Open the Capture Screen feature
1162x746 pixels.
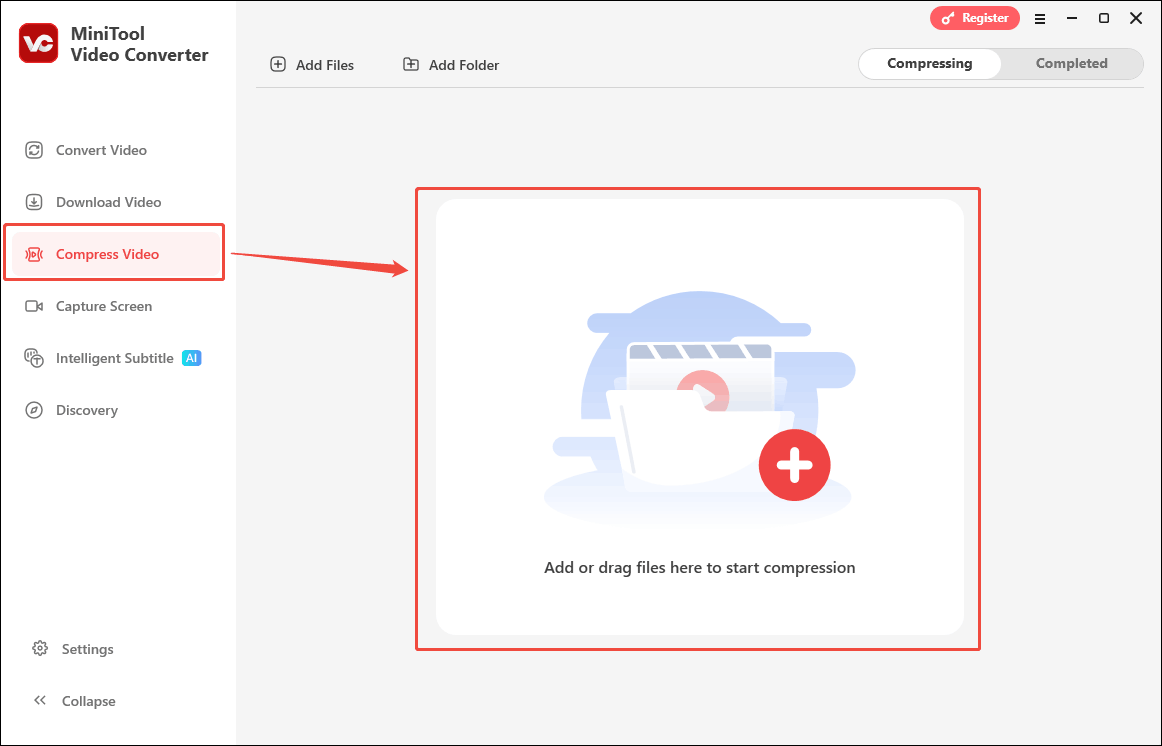(x=105, y=305)
